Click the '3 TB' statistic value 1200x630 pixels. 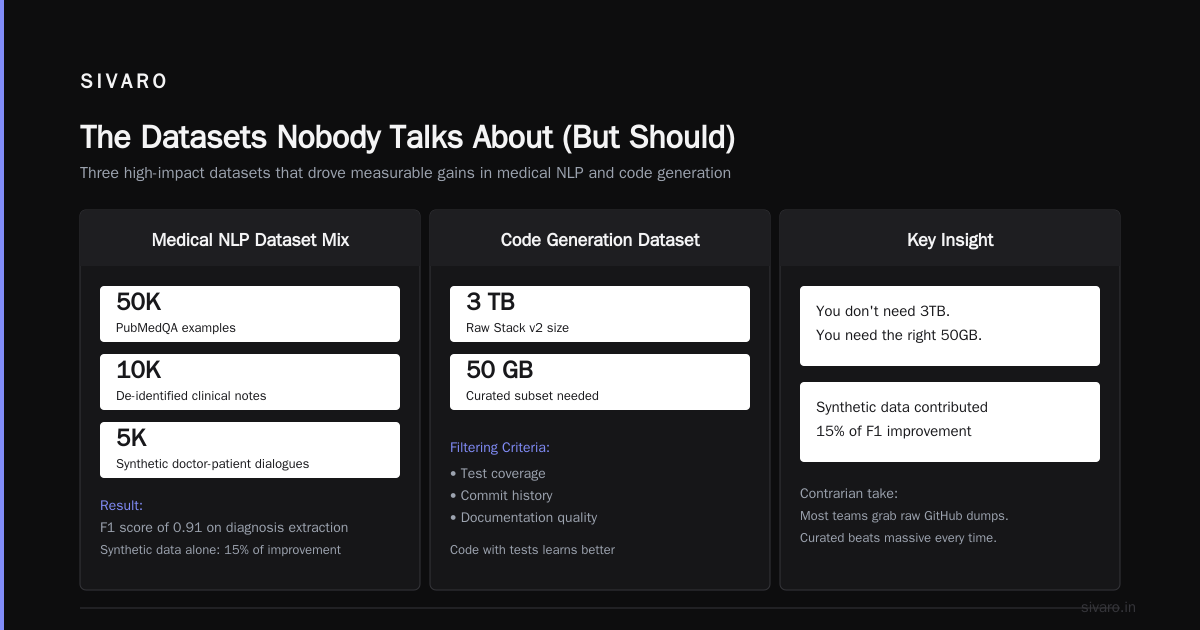point(491,302)
